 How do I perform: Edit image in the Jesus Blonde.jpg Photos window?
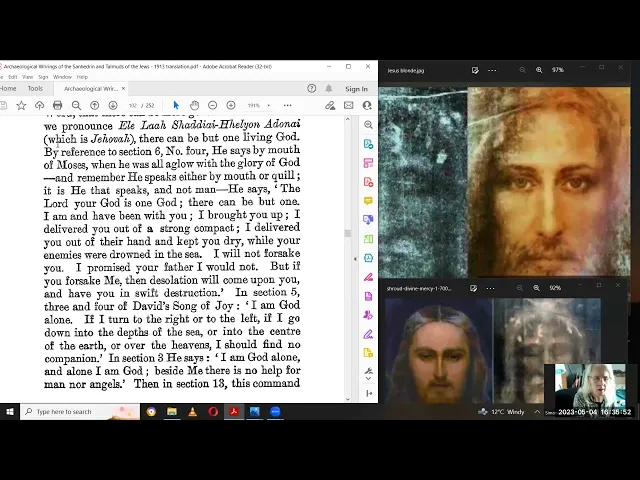click(475, 70)
